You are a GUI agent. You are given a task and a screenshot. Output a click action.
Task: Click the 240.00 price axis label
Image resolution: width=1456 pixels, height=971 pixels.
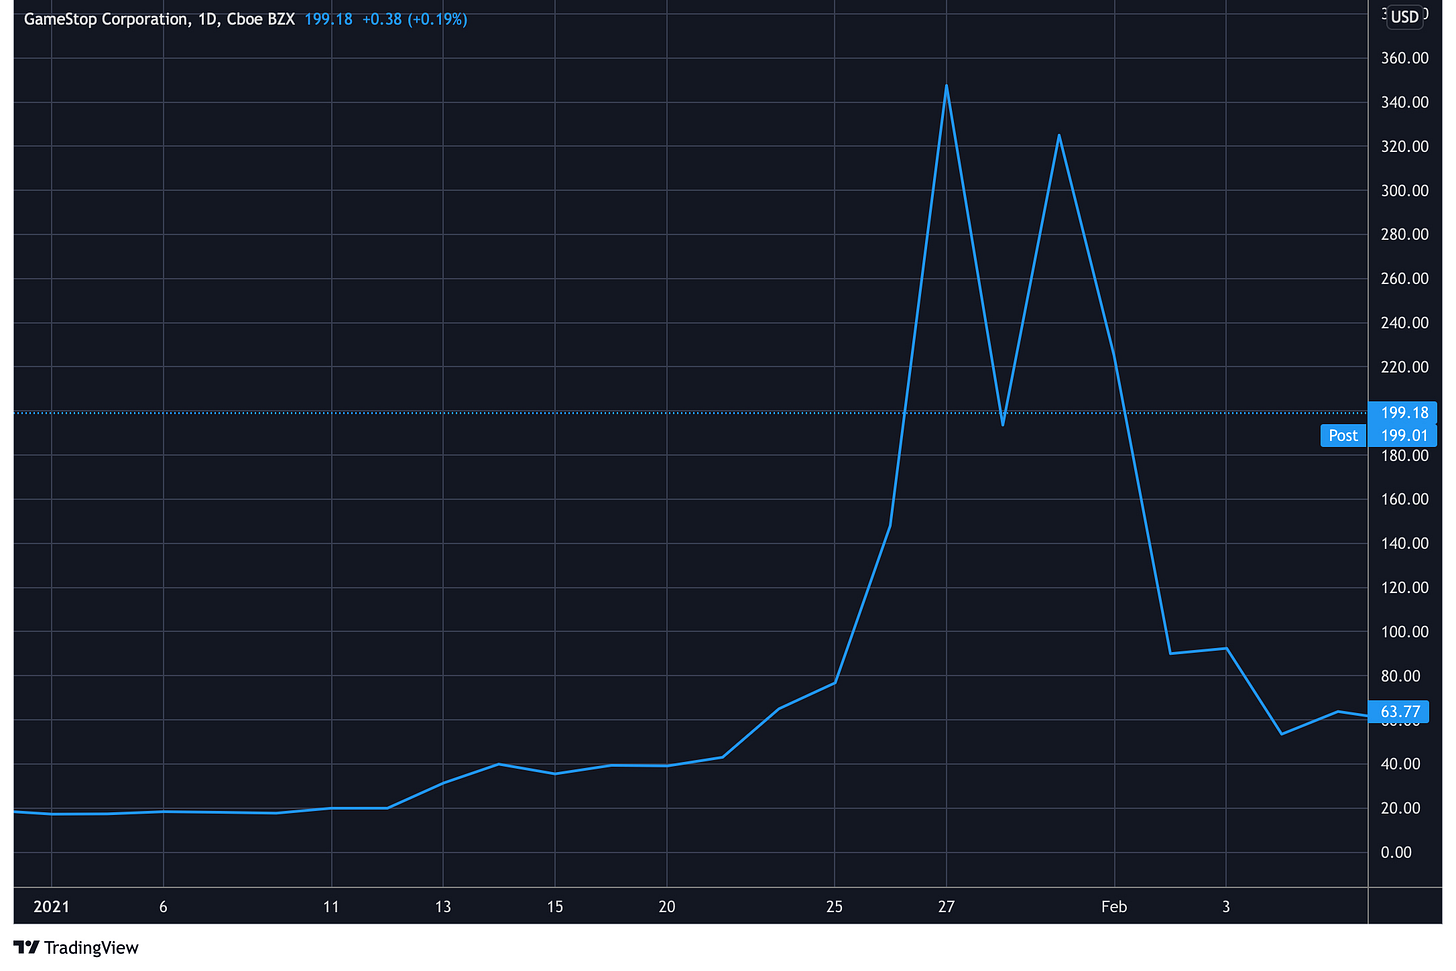pyautogui.click(x=1404, y=322)
